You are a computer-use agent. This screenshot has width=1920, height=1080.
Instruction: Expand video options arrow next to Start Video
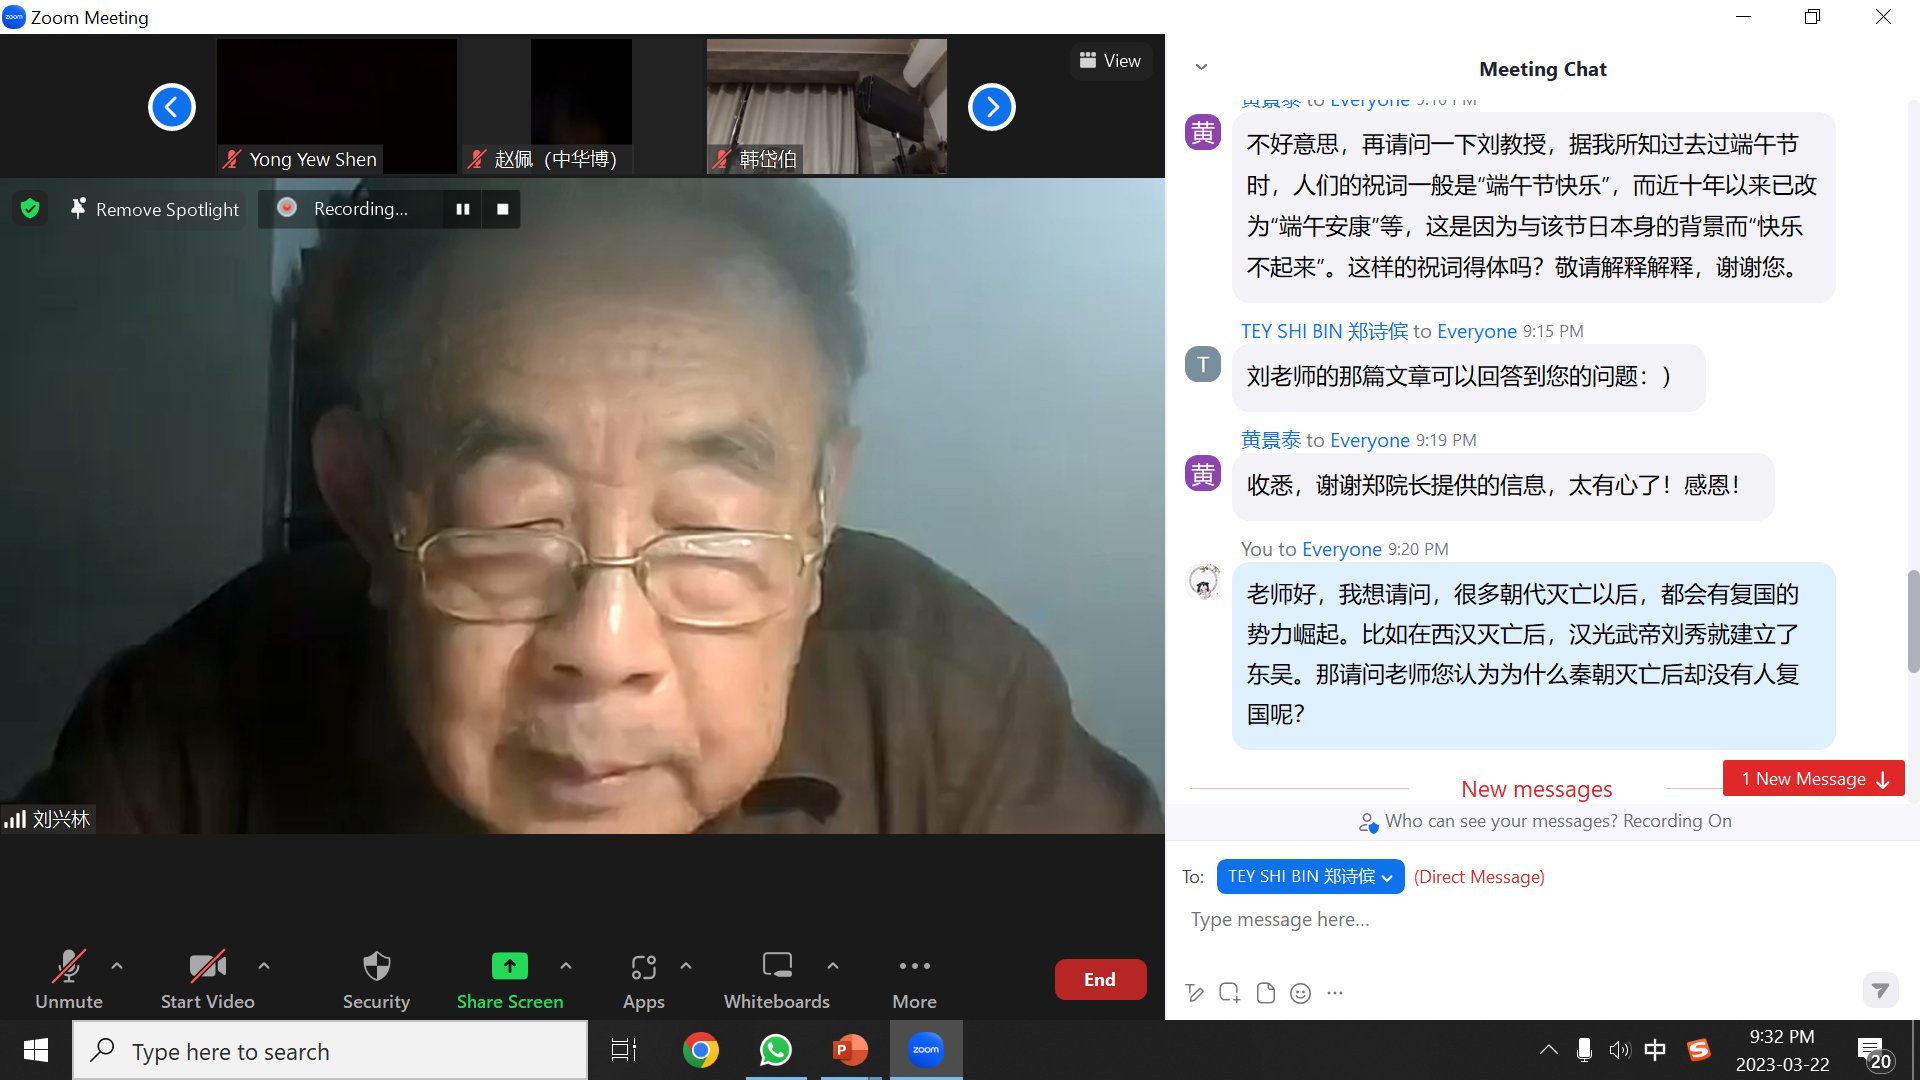tap(264, 966)
